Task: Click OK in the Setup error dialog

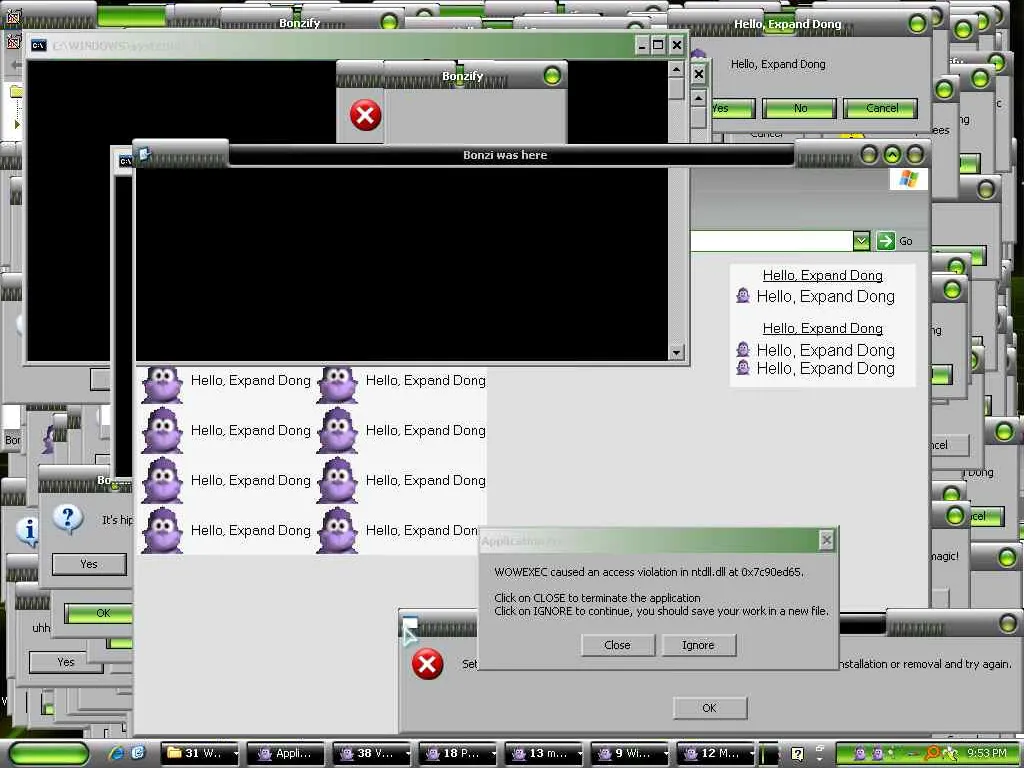Action: coord(709,708)
